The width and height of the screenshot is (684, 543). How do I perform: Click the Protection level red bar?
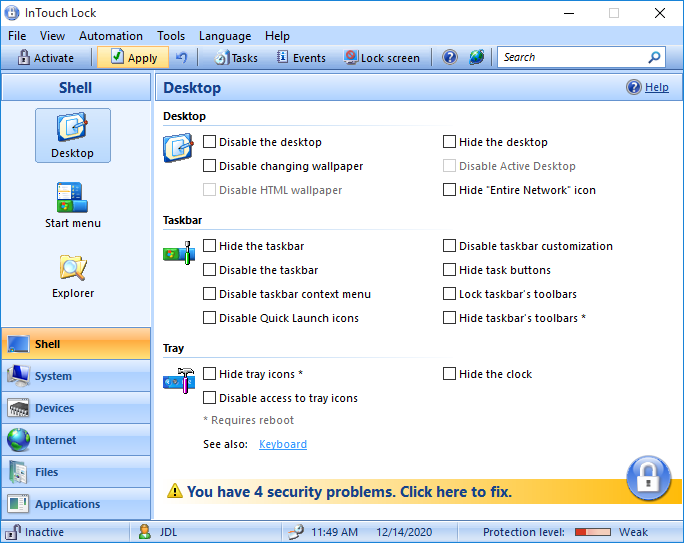tap(593, 532)
